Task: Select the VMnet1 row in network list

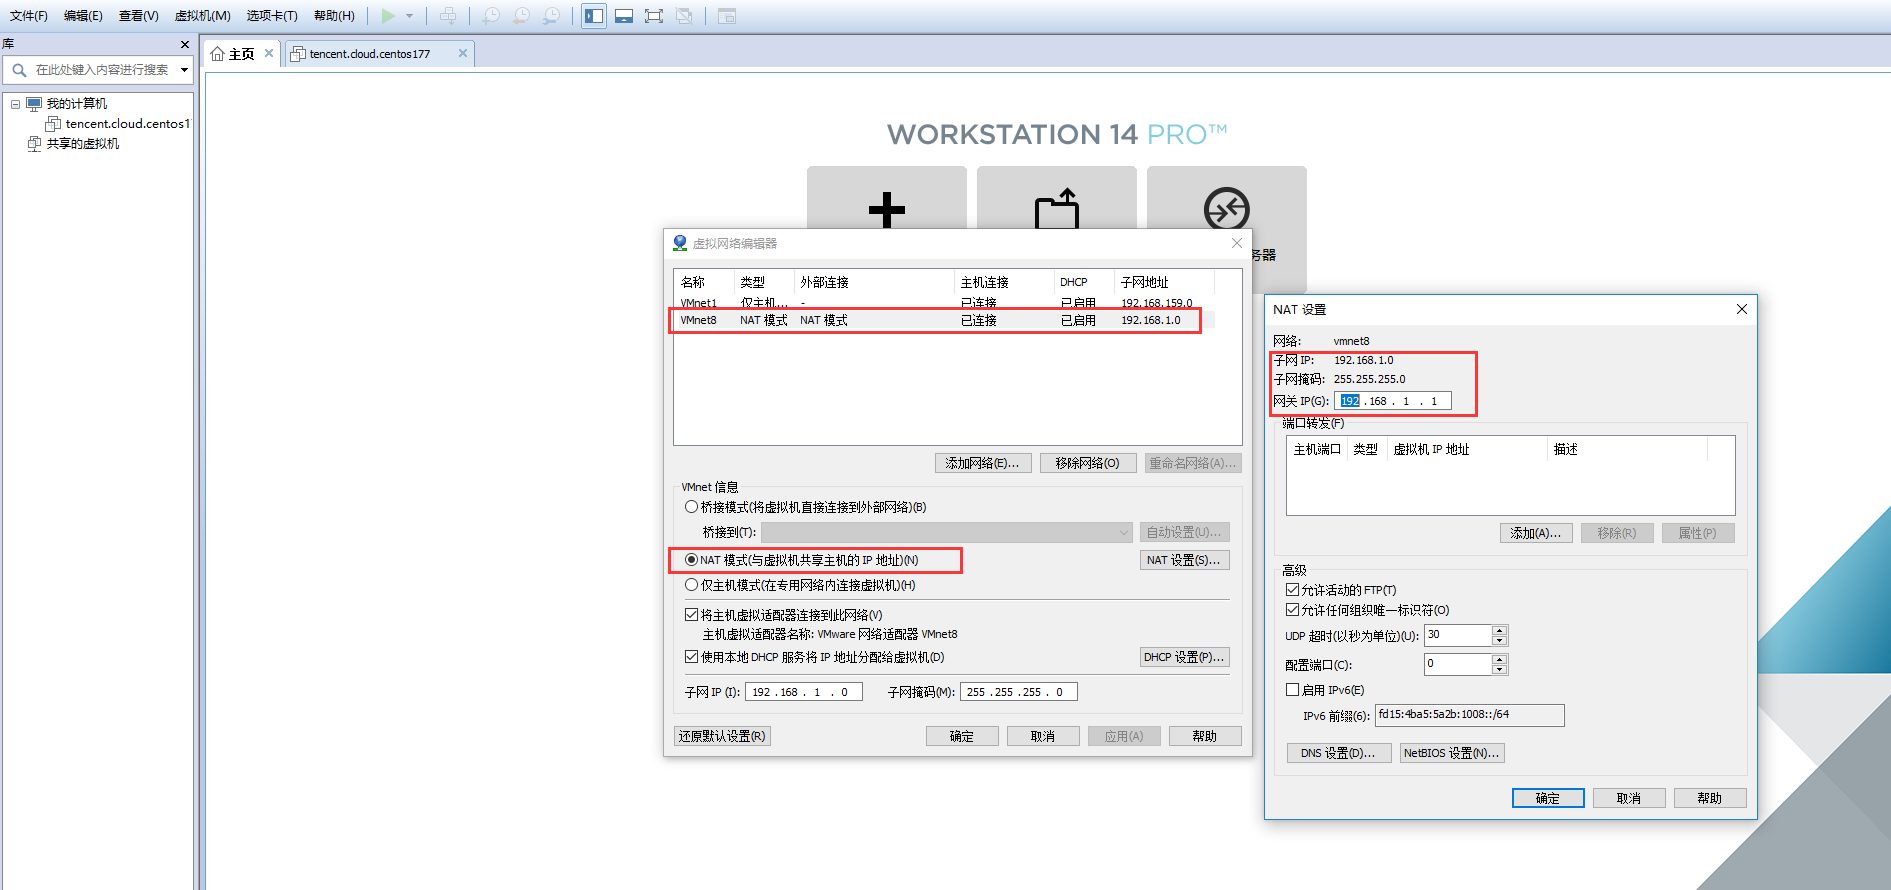Action: pyautogui.click(x=944, y=303)
